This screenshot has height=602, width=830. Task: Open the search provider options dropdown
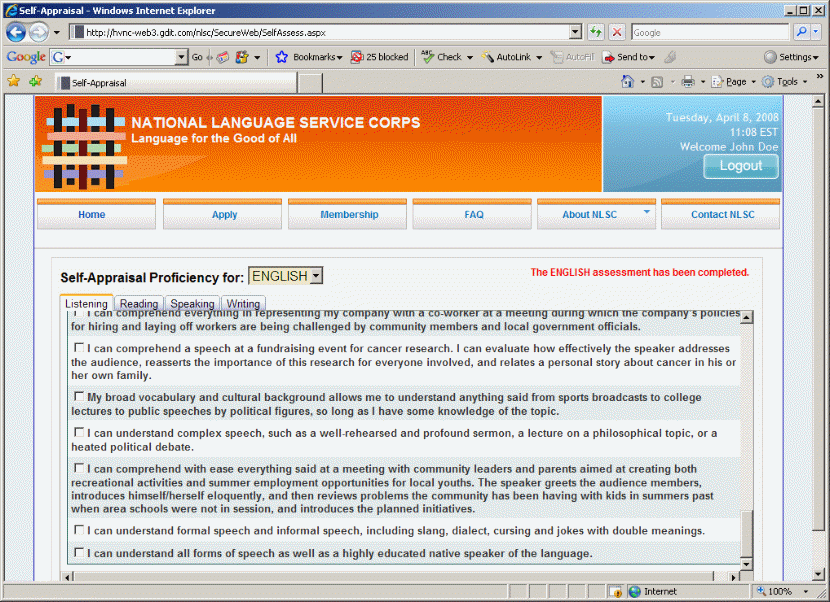tap(816, 32)
